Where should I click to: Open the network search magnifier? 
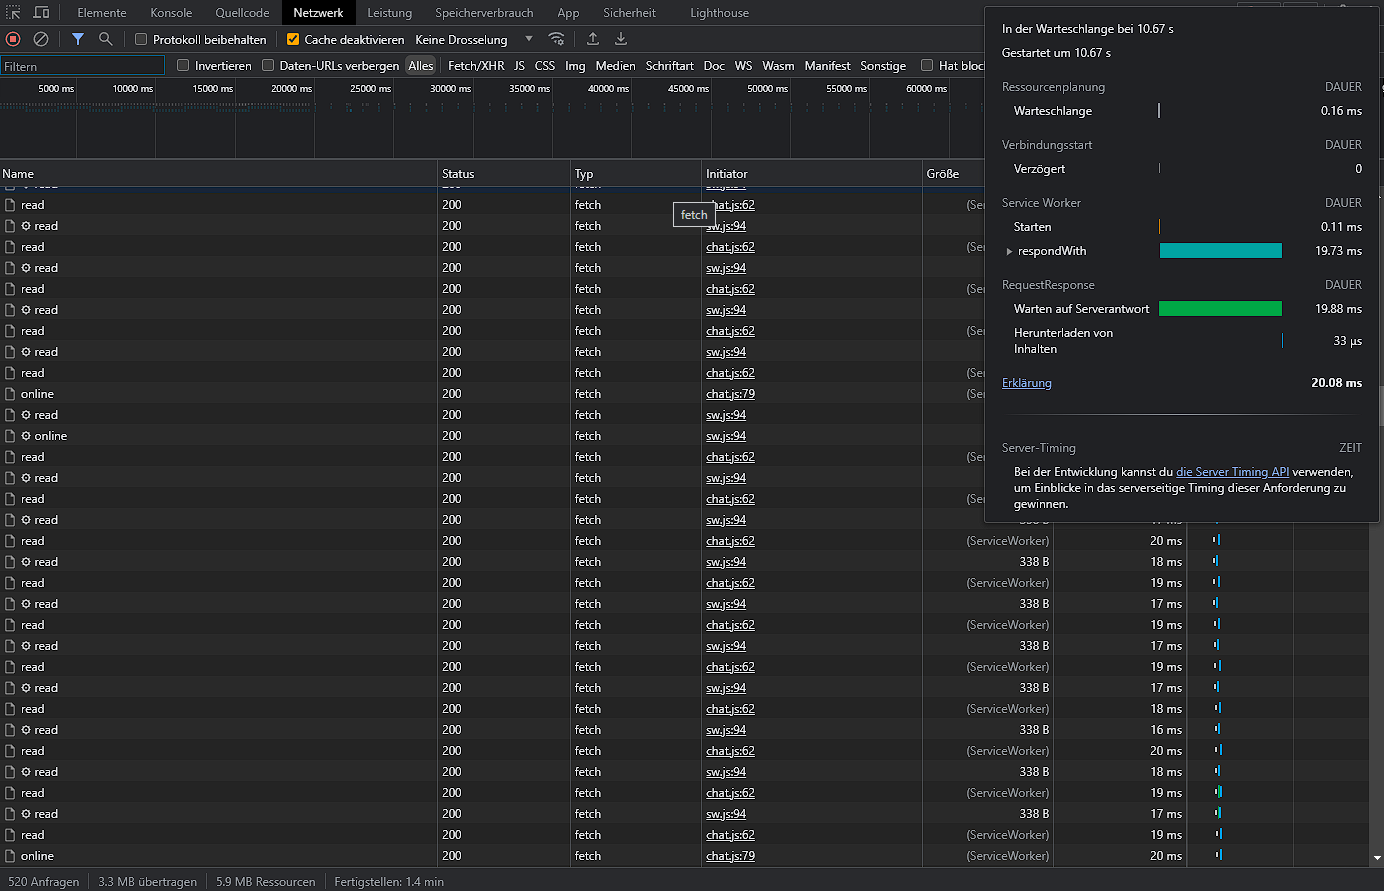point(105,39)
